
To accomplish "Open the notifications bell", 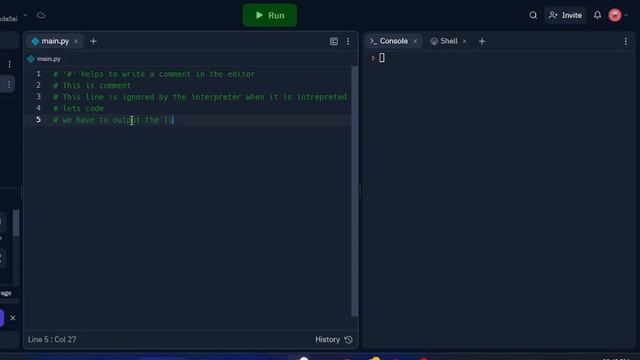I will tap(598, 16).
